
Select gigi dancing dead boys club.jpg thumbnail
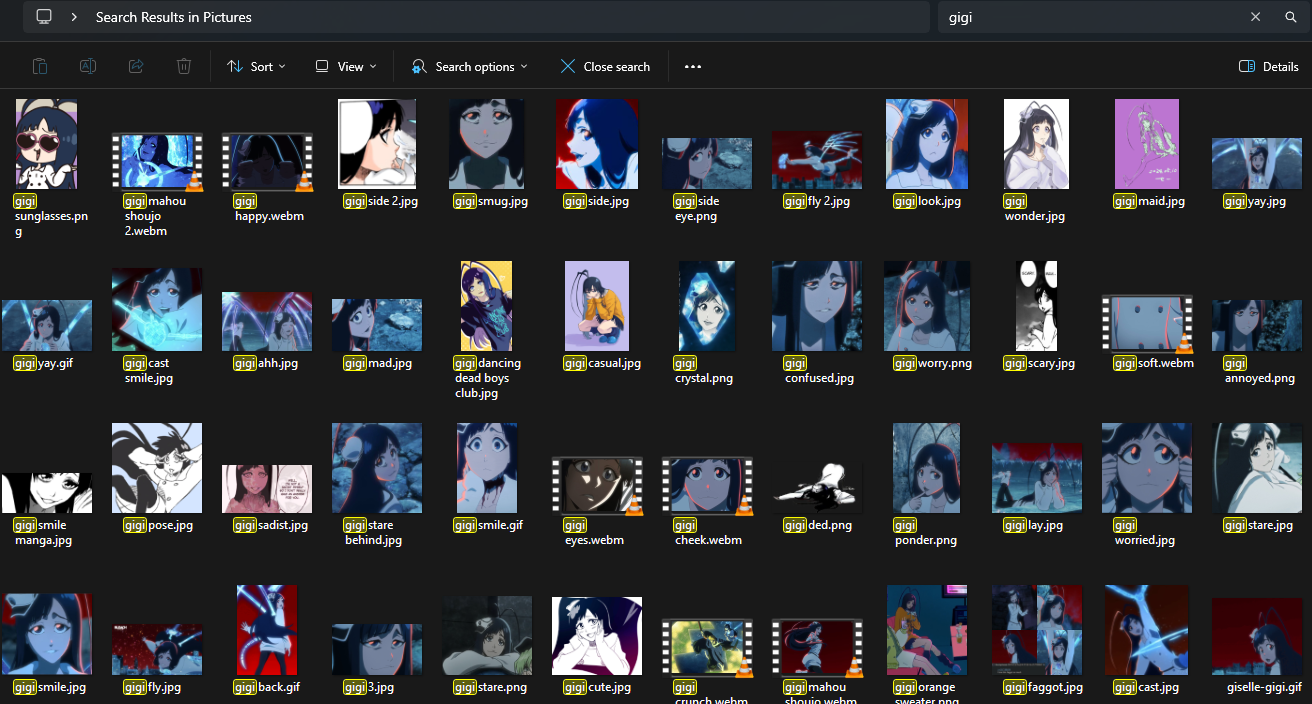point(487,306)
